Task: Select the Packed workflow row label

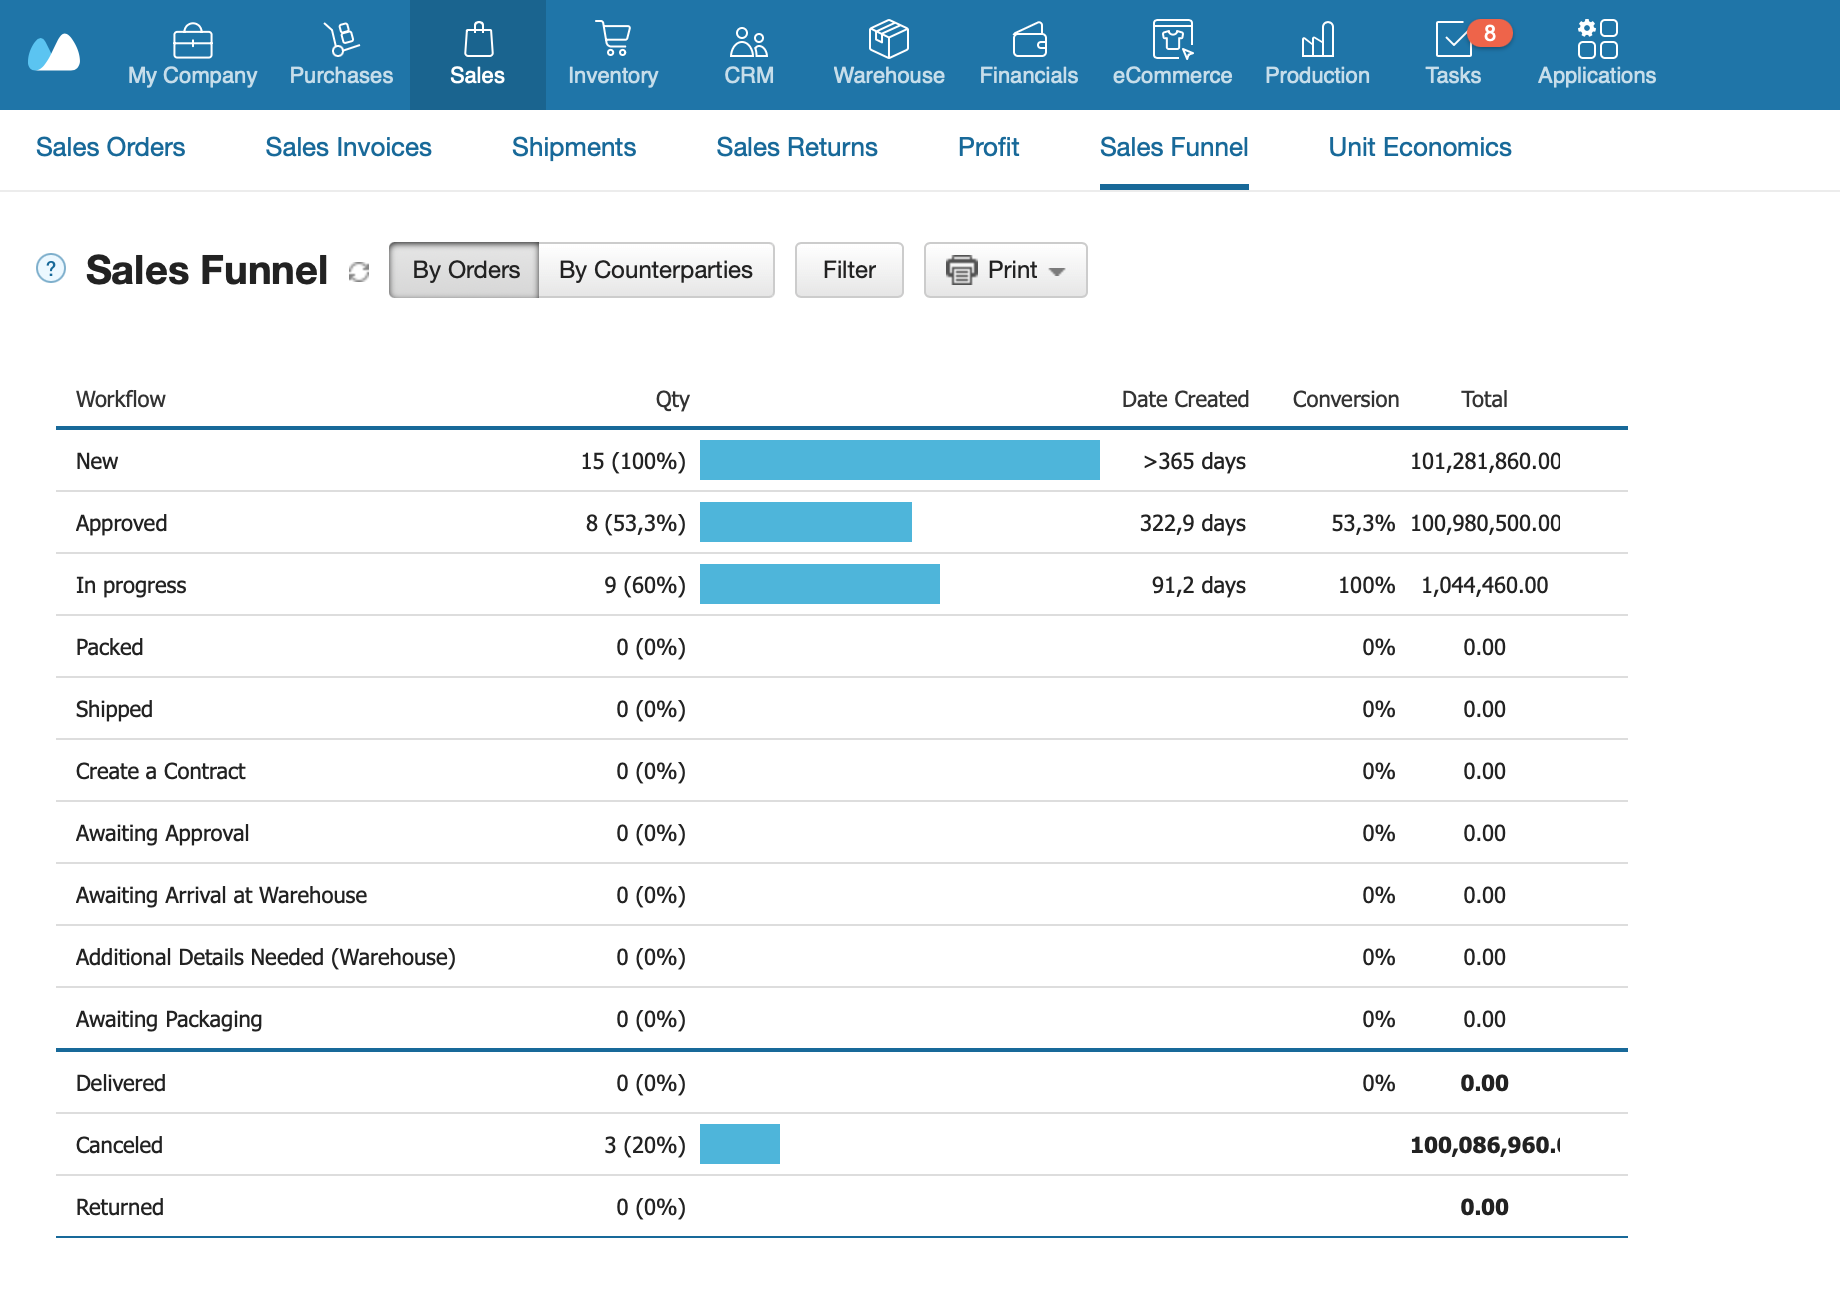Action: coord(109,647)
